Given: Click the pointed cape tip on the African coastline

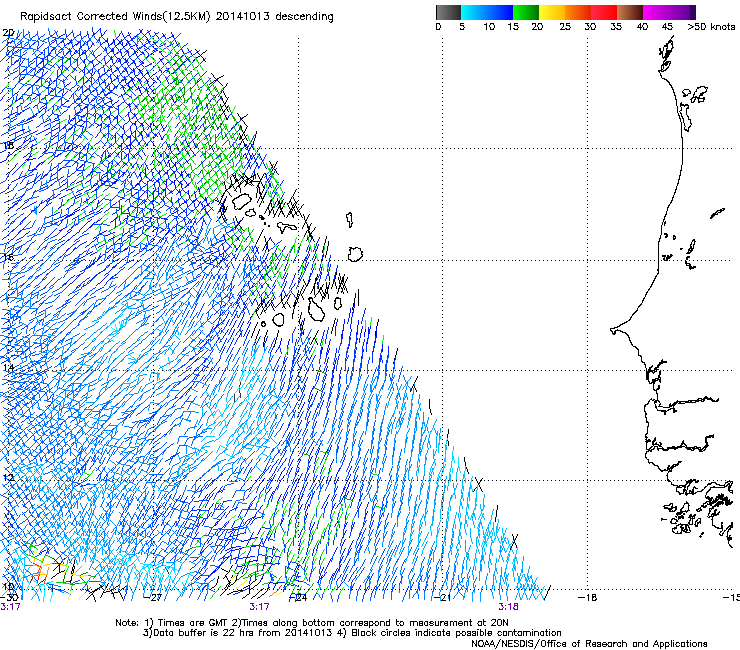Looking at the screenshot, I should [x=613, y=330].
